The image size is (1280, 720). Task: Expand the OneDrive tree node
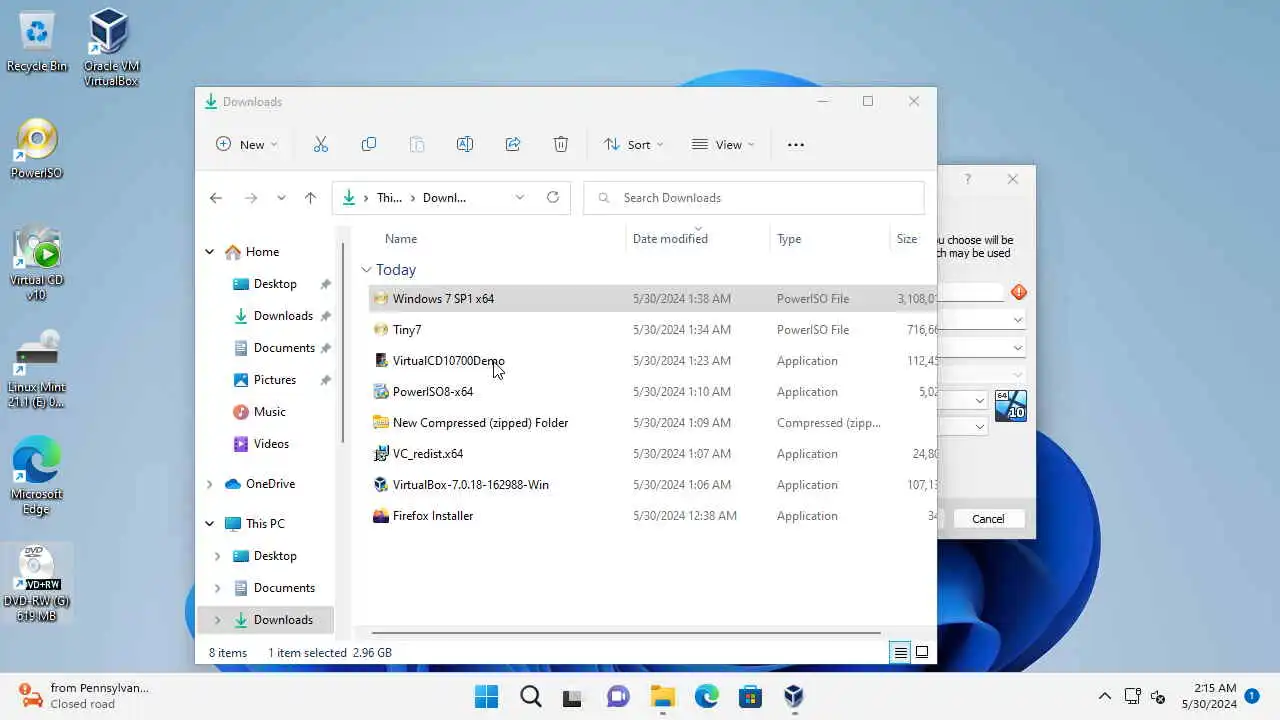[209, 484]
